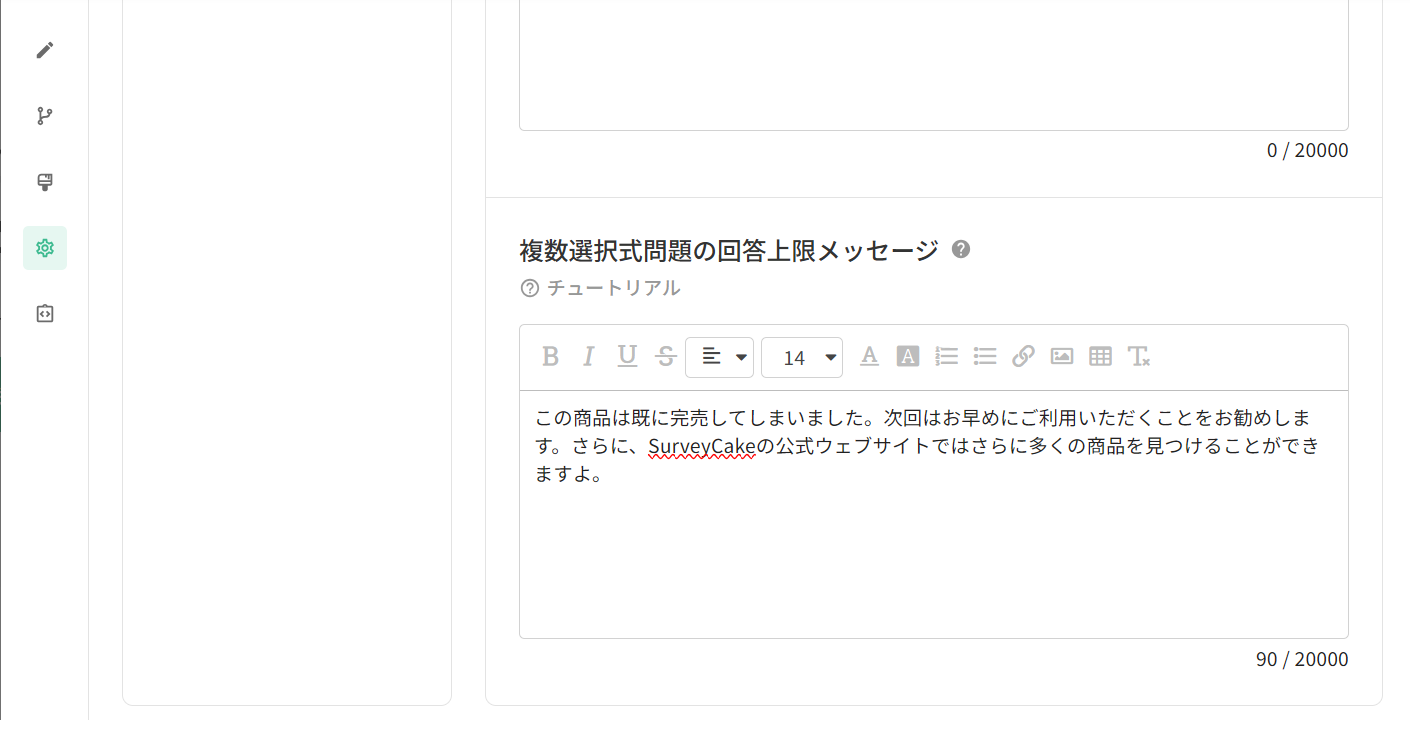Click the 複数選択式問題の回答上限メッセージ heading
The height and width of the screenshot is (730, 1410).
click(729, 250)
